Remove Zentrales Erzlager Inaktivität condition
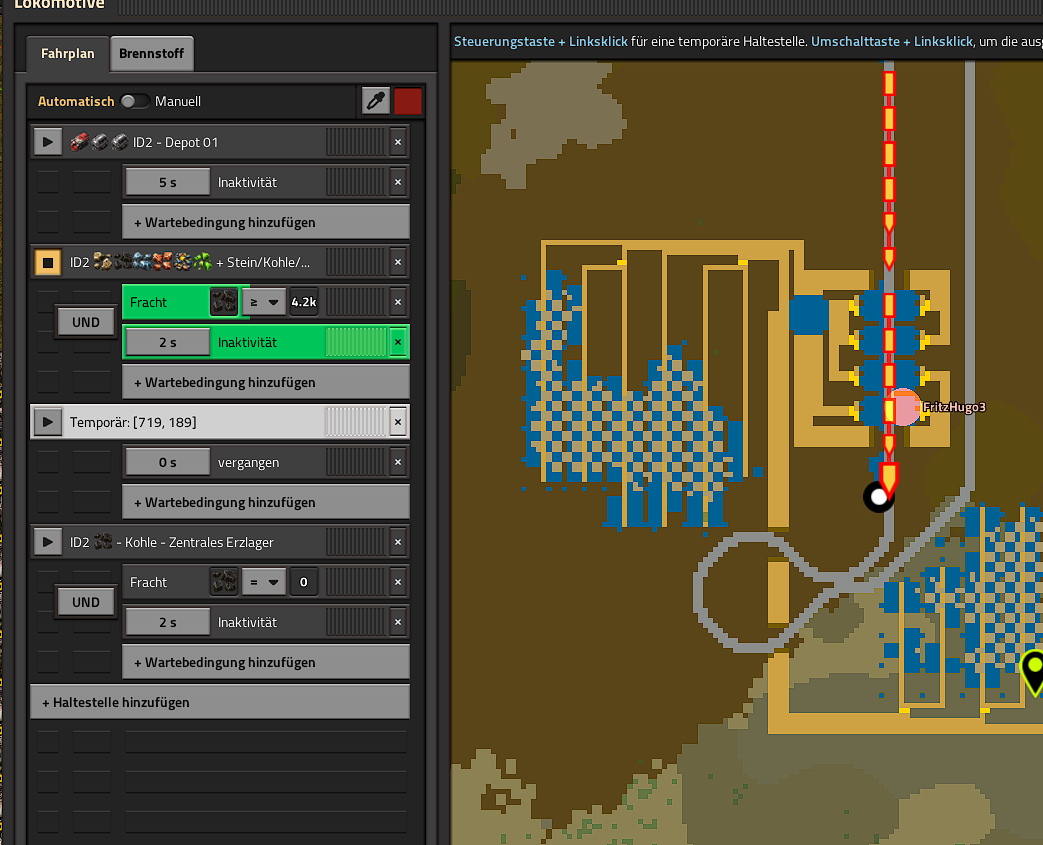Screen dimensions: 1043x845 tap(398, 622)
